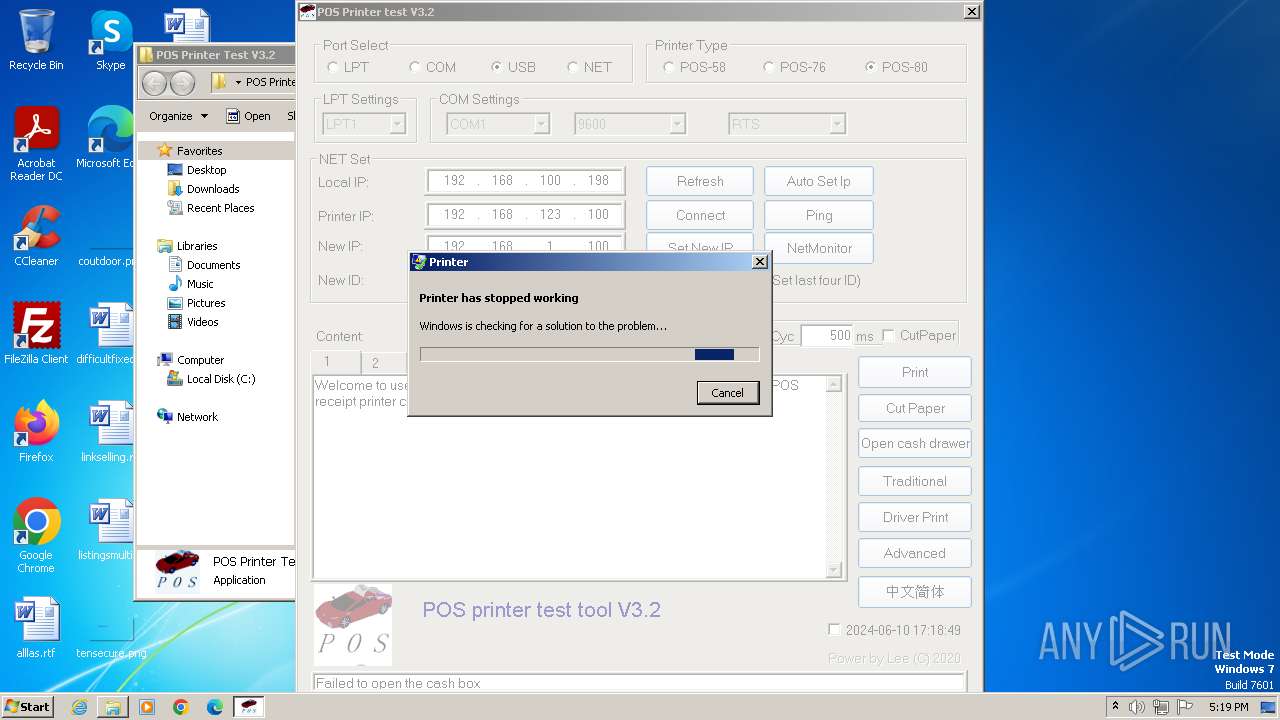The height and width of the screenshot is (720, 1280).
Task: Open Windows Explorer from taskbar
Action: pos(113,707)
